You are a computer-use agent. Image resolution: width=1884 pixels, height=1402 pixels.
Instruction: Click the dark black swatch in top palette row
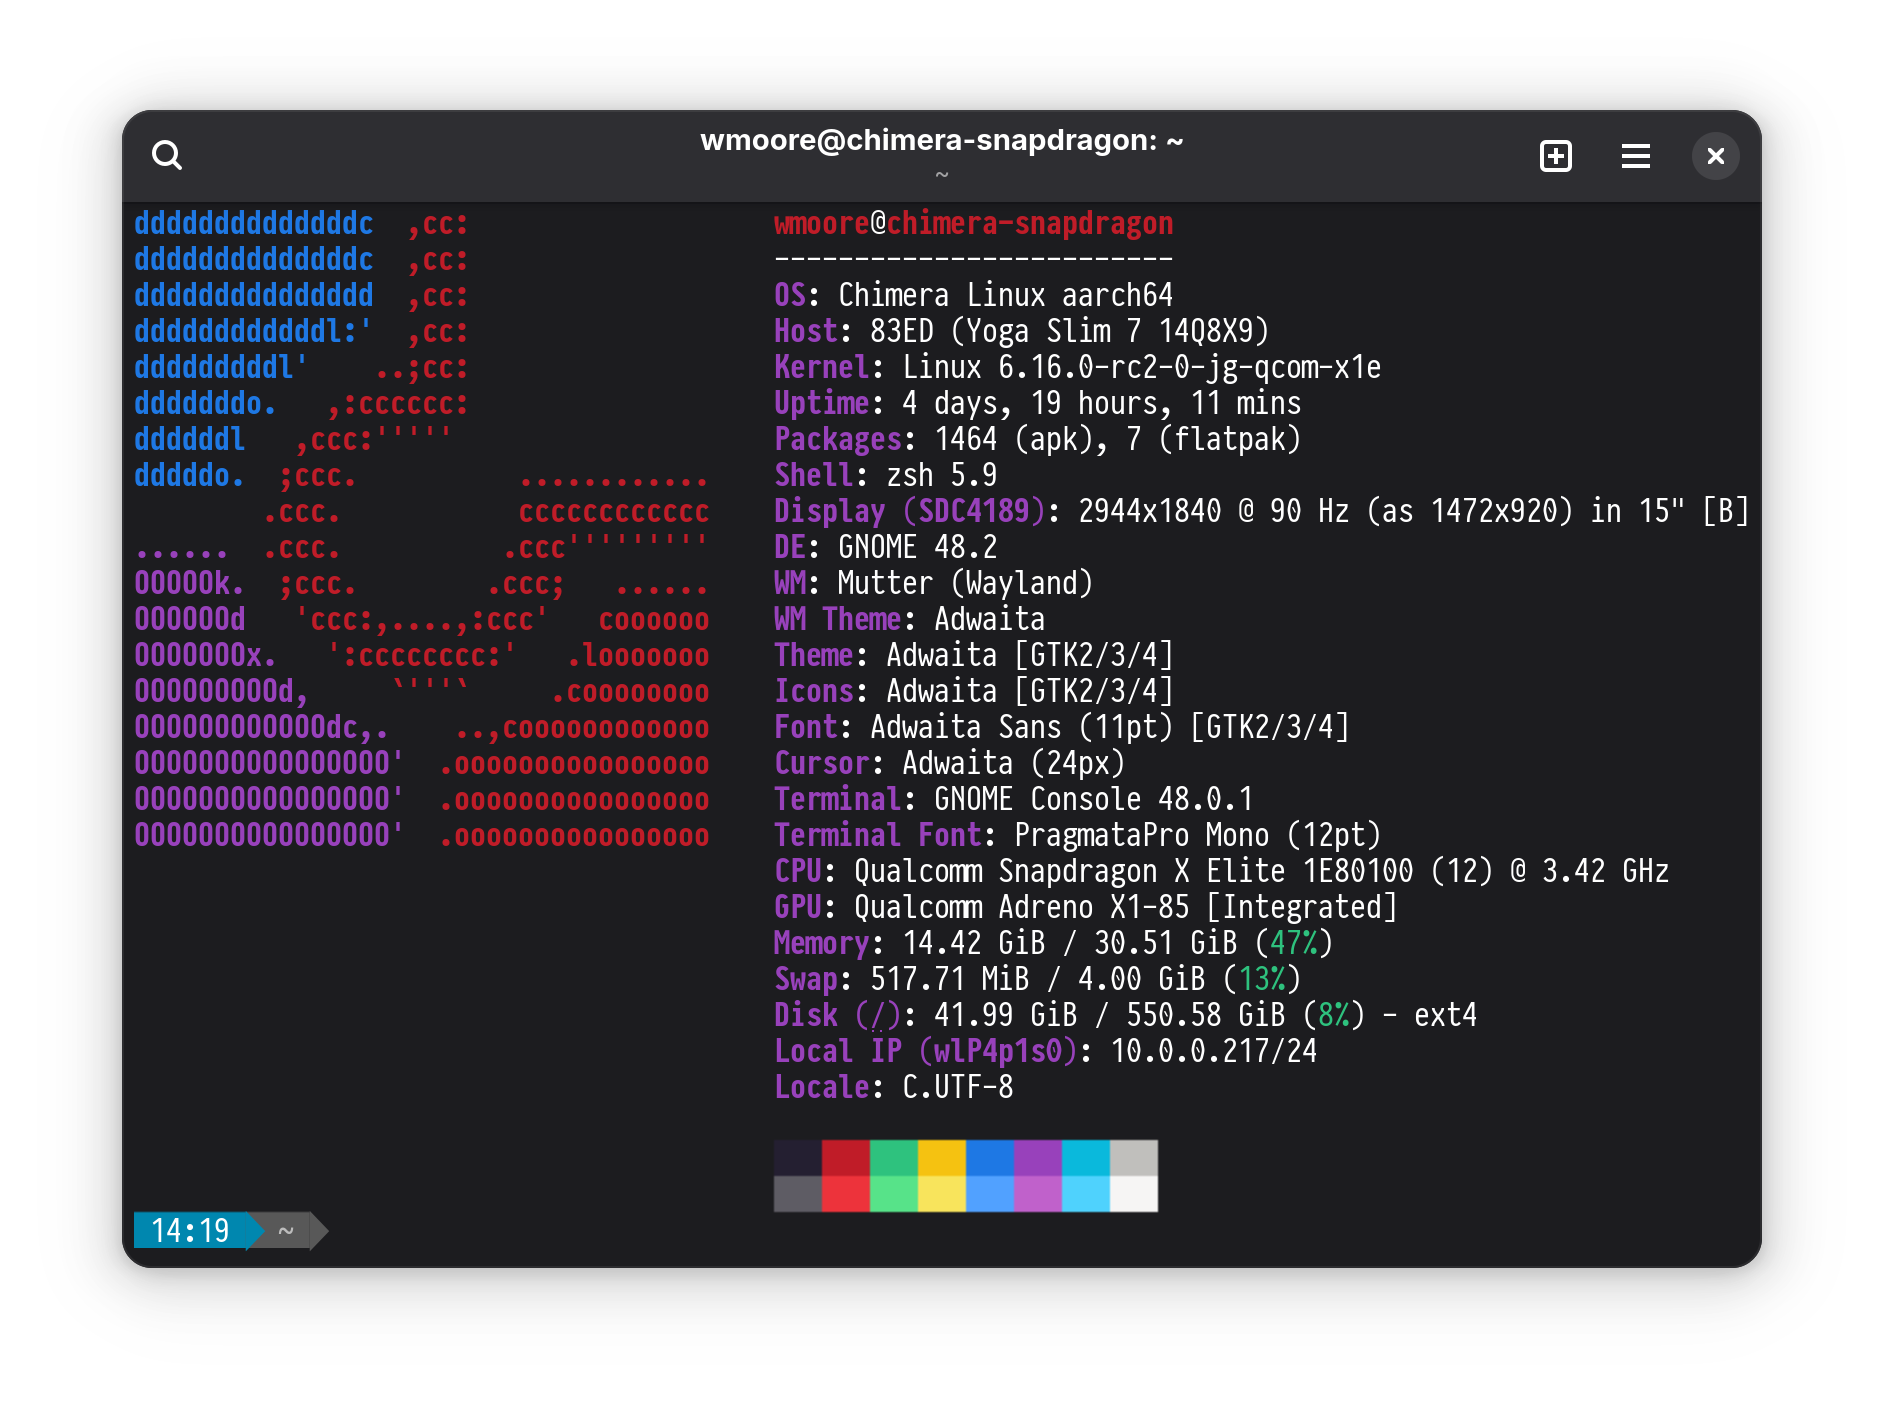(x=798, y=1158)
